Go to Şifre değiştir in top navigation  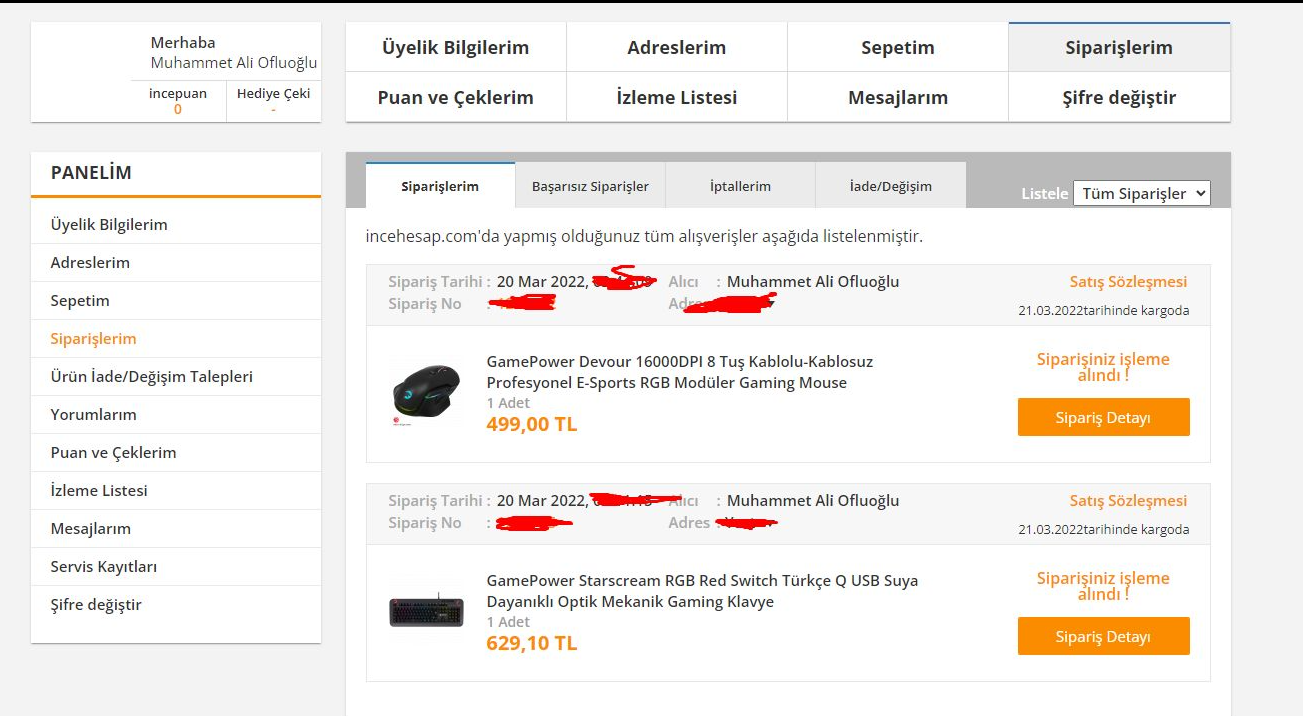1119,97
